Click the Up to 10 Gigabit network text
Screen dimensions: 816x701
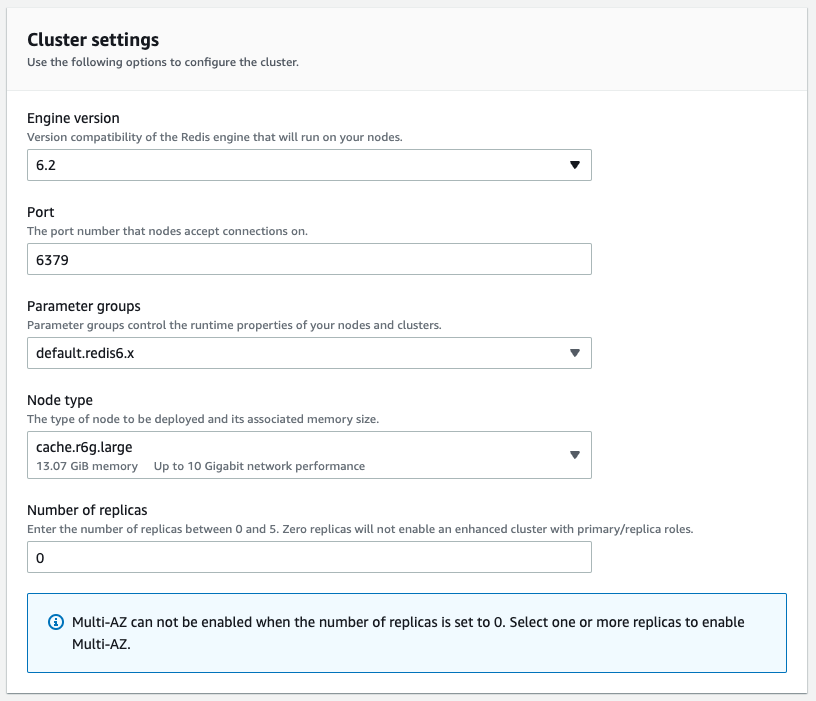point(259,466)
